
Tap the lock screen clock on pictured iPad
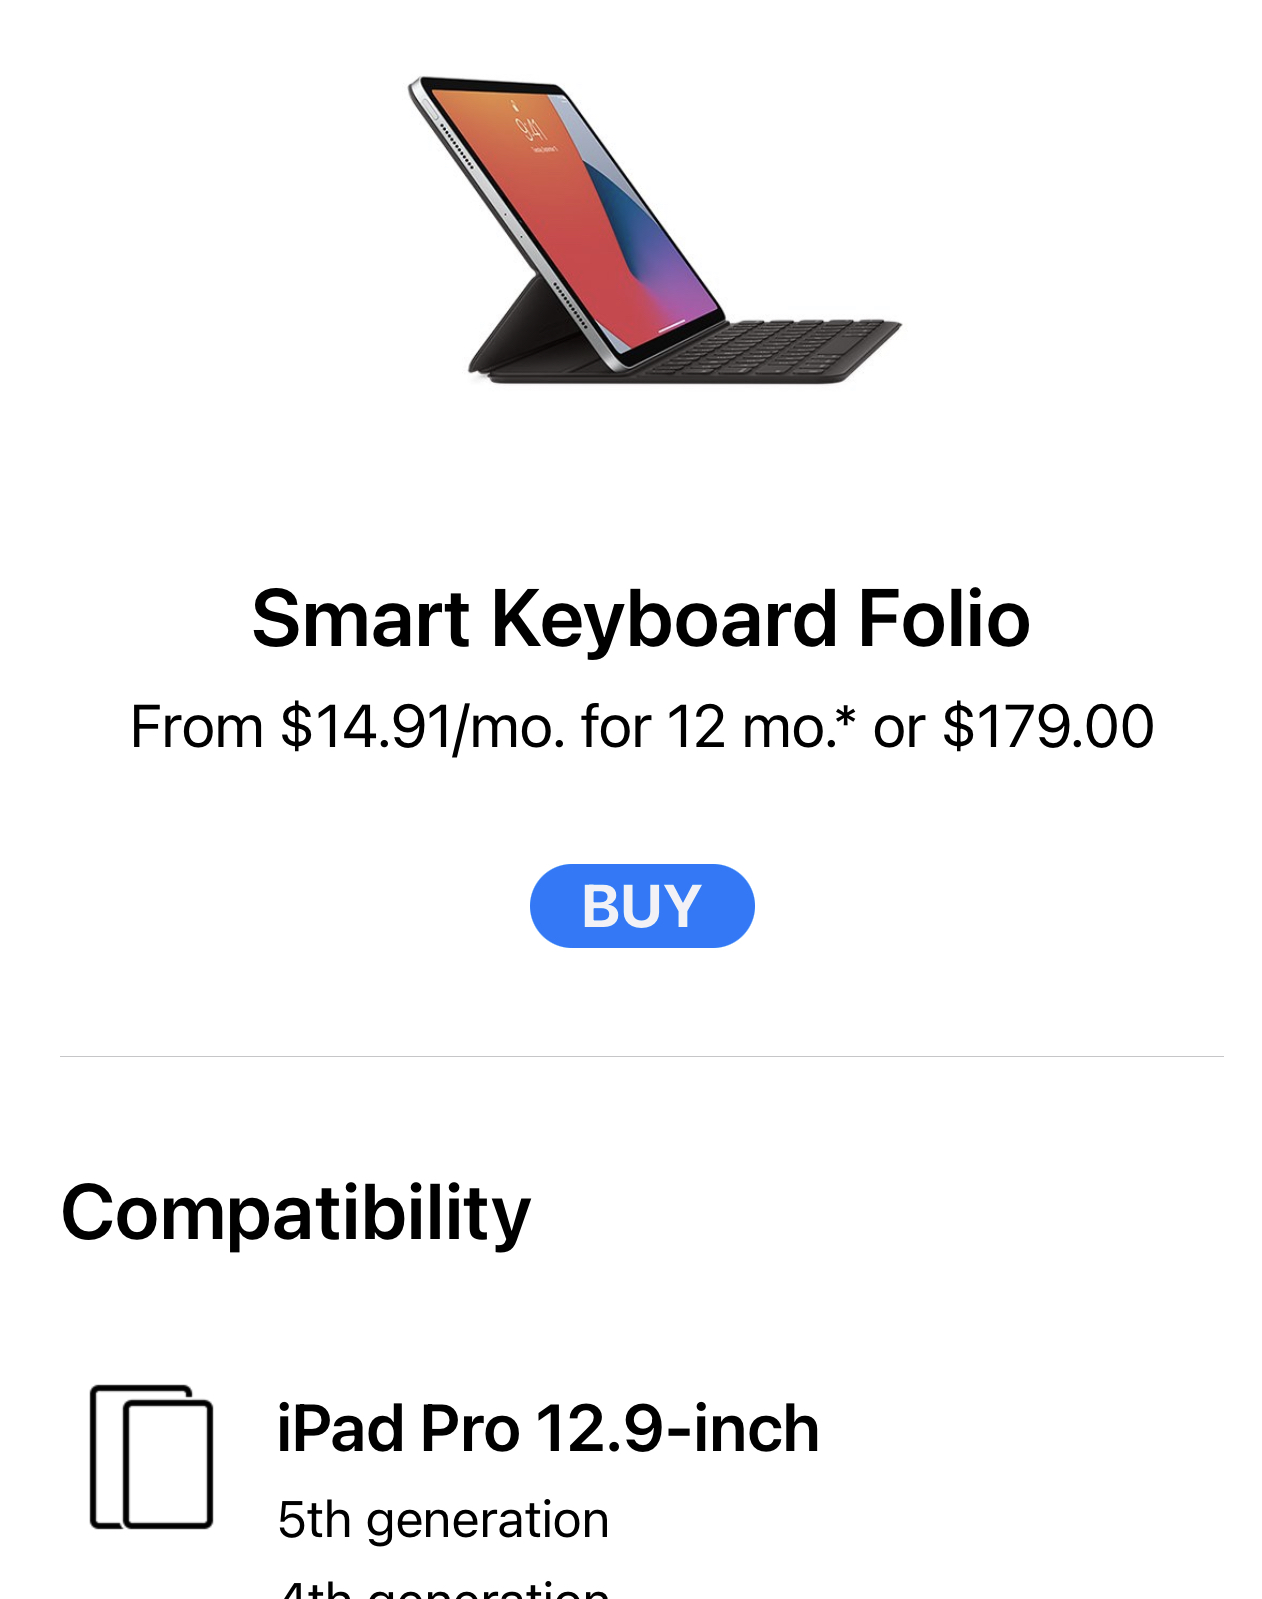point(531,128)
